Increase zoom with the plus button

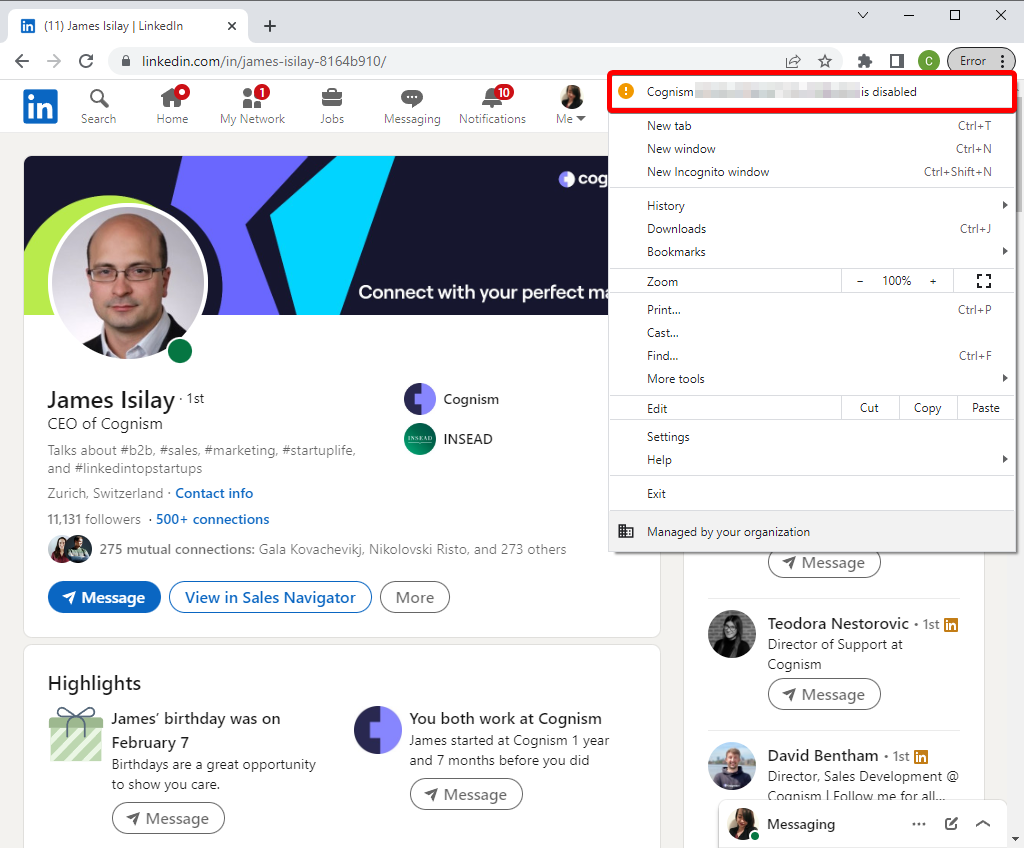[933, 281]
